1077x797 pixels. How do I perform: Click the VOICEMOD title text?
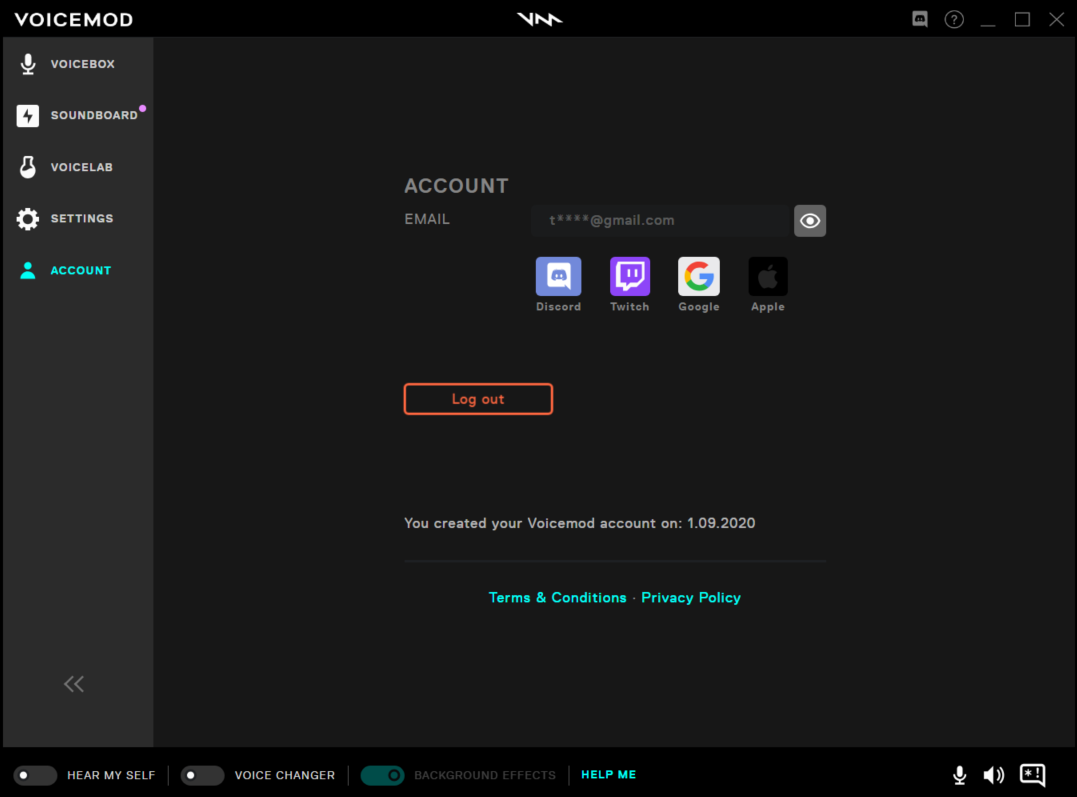click(x=74, y=19)
